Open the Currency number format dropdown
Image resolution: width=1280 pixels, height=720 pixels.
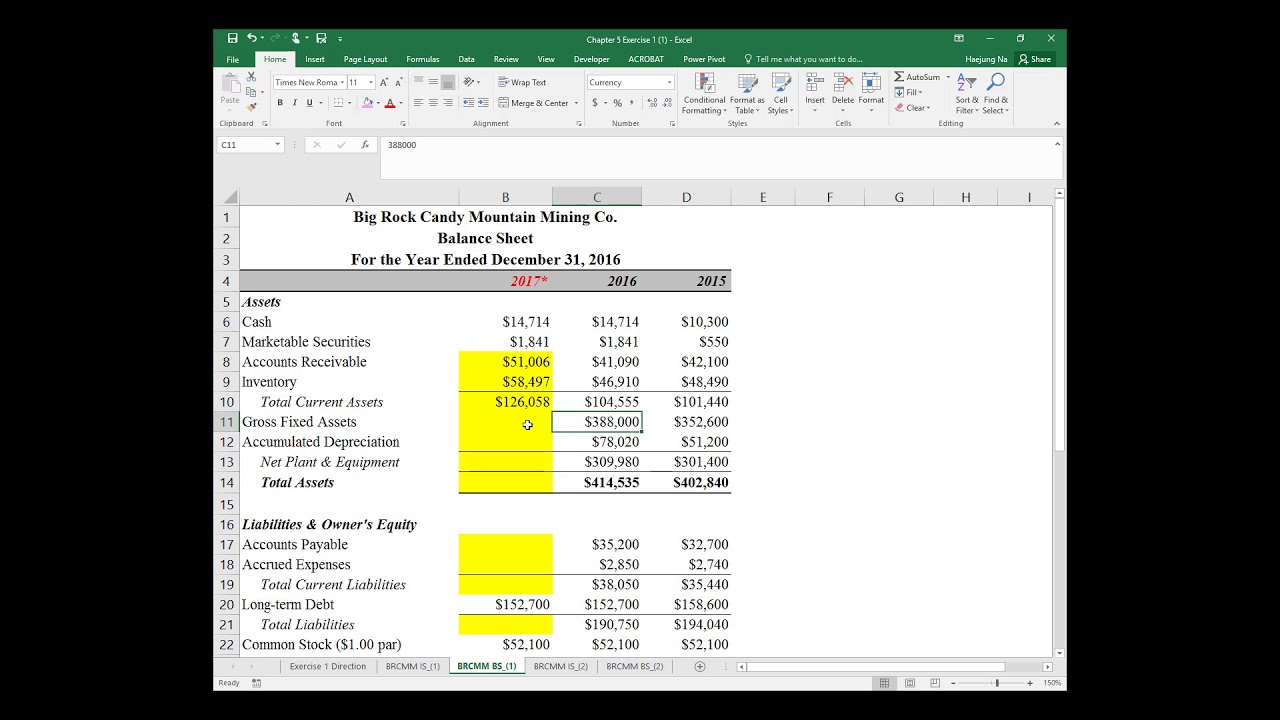tap(669, 82)
